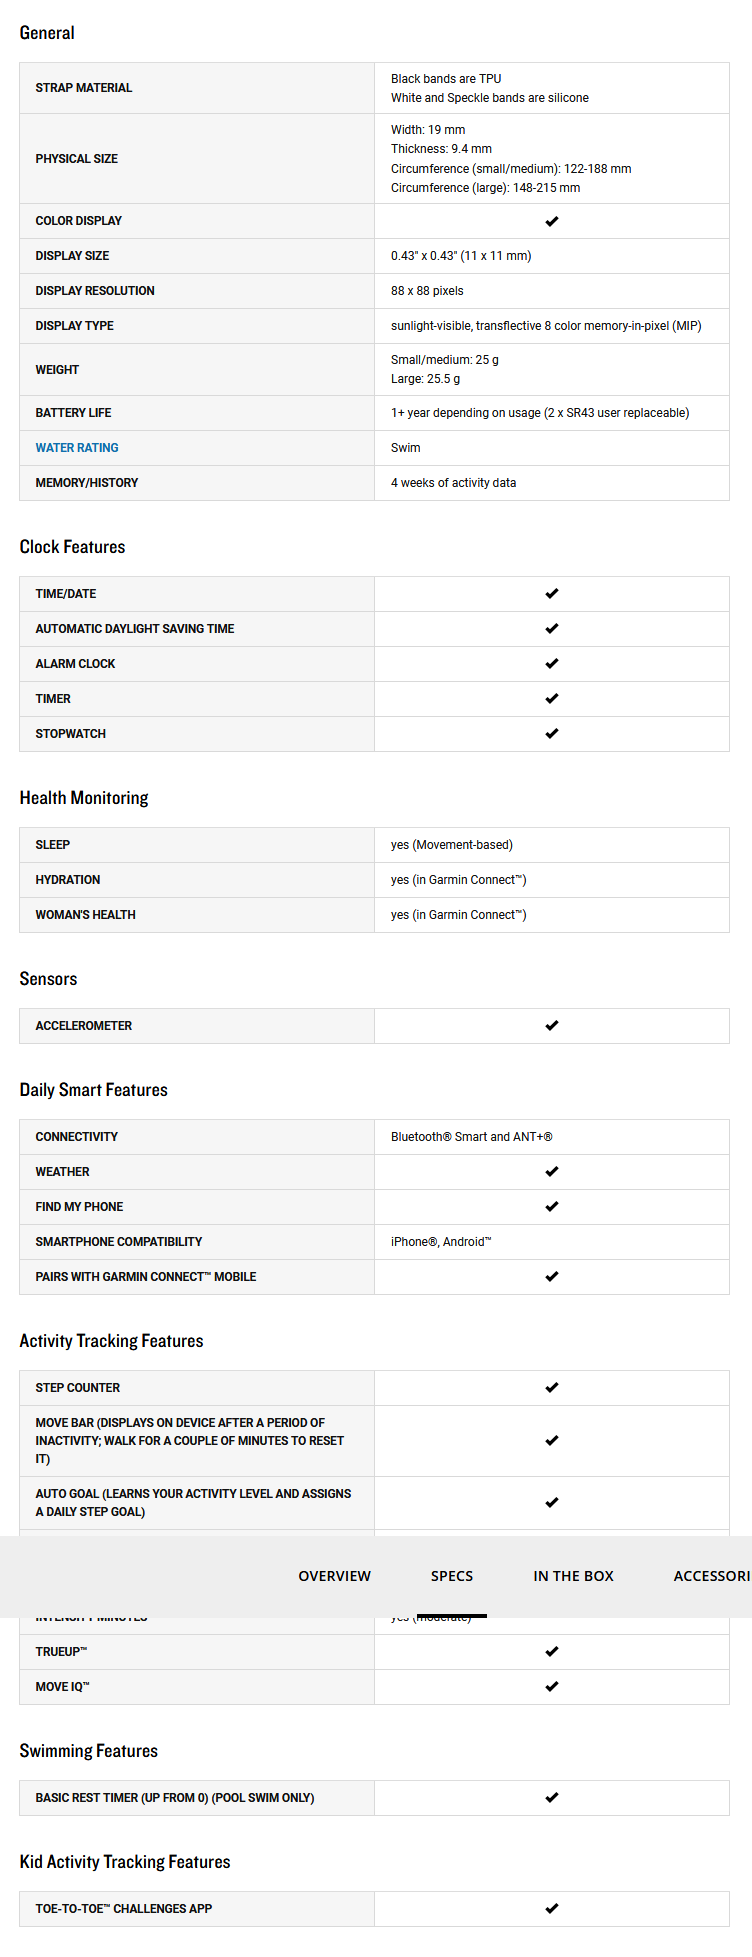752x1957 pixels.
Task: Click the Swimming Features section heading
Action: click(x=89, y=1751)
